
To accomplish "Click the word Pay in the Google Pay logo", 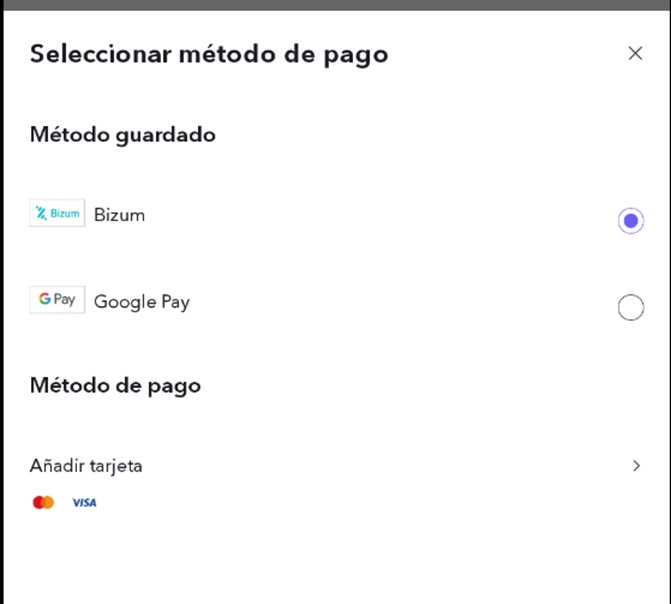I will (x=65, y=299).
